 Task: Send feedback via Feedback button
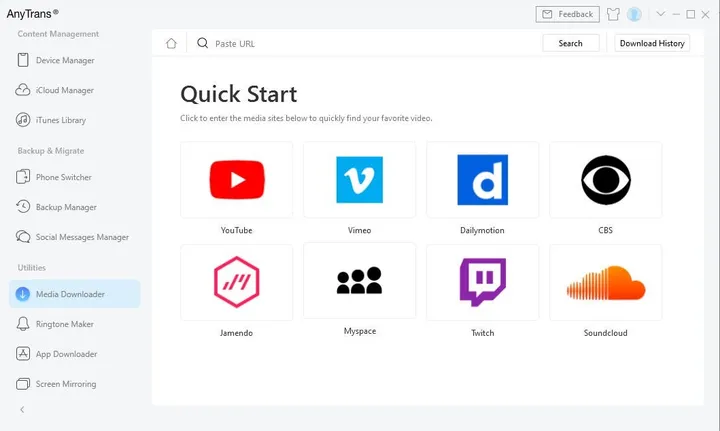click(x=568, y=14)
